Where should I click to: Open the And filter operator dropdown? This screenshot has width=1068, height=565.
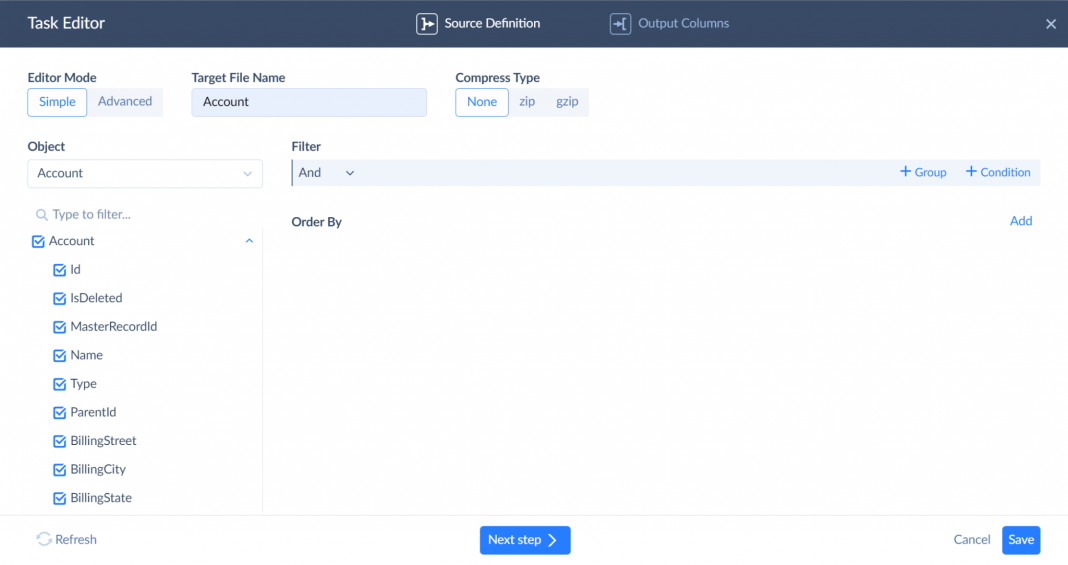327,173
